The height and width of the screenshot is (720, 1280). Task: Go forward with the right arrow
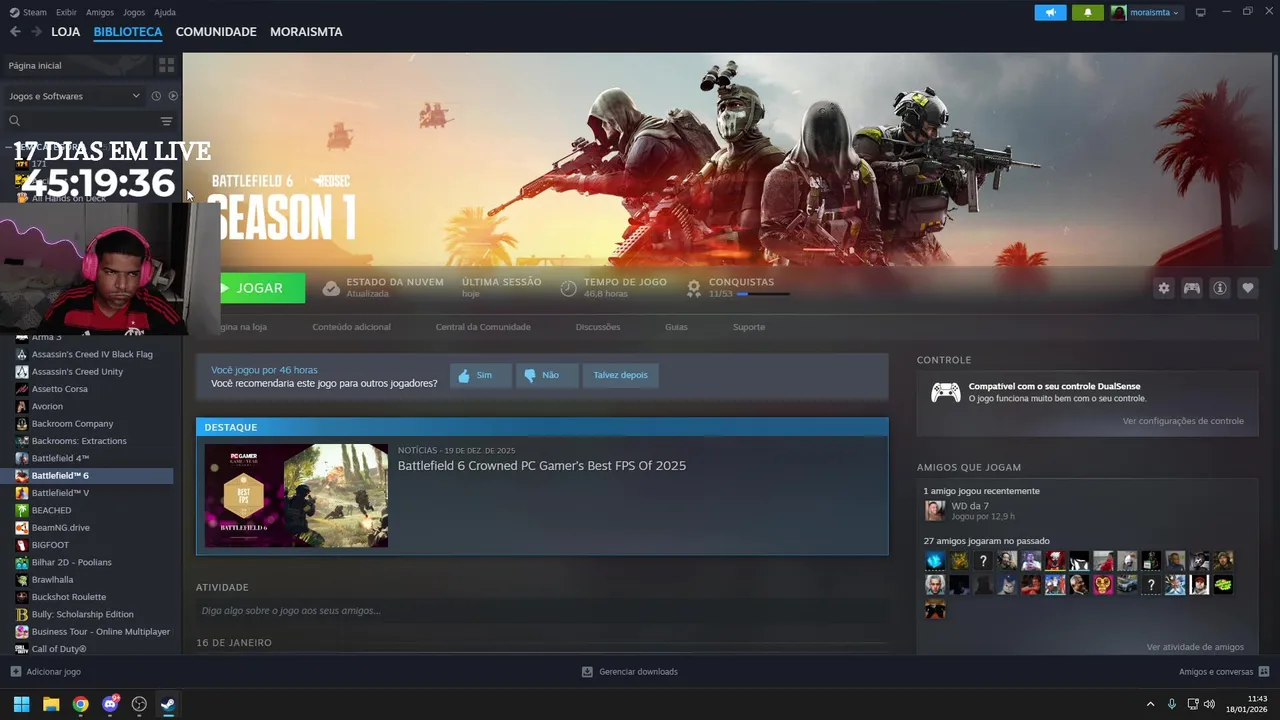pyautogui.click(x=36, y=32)
